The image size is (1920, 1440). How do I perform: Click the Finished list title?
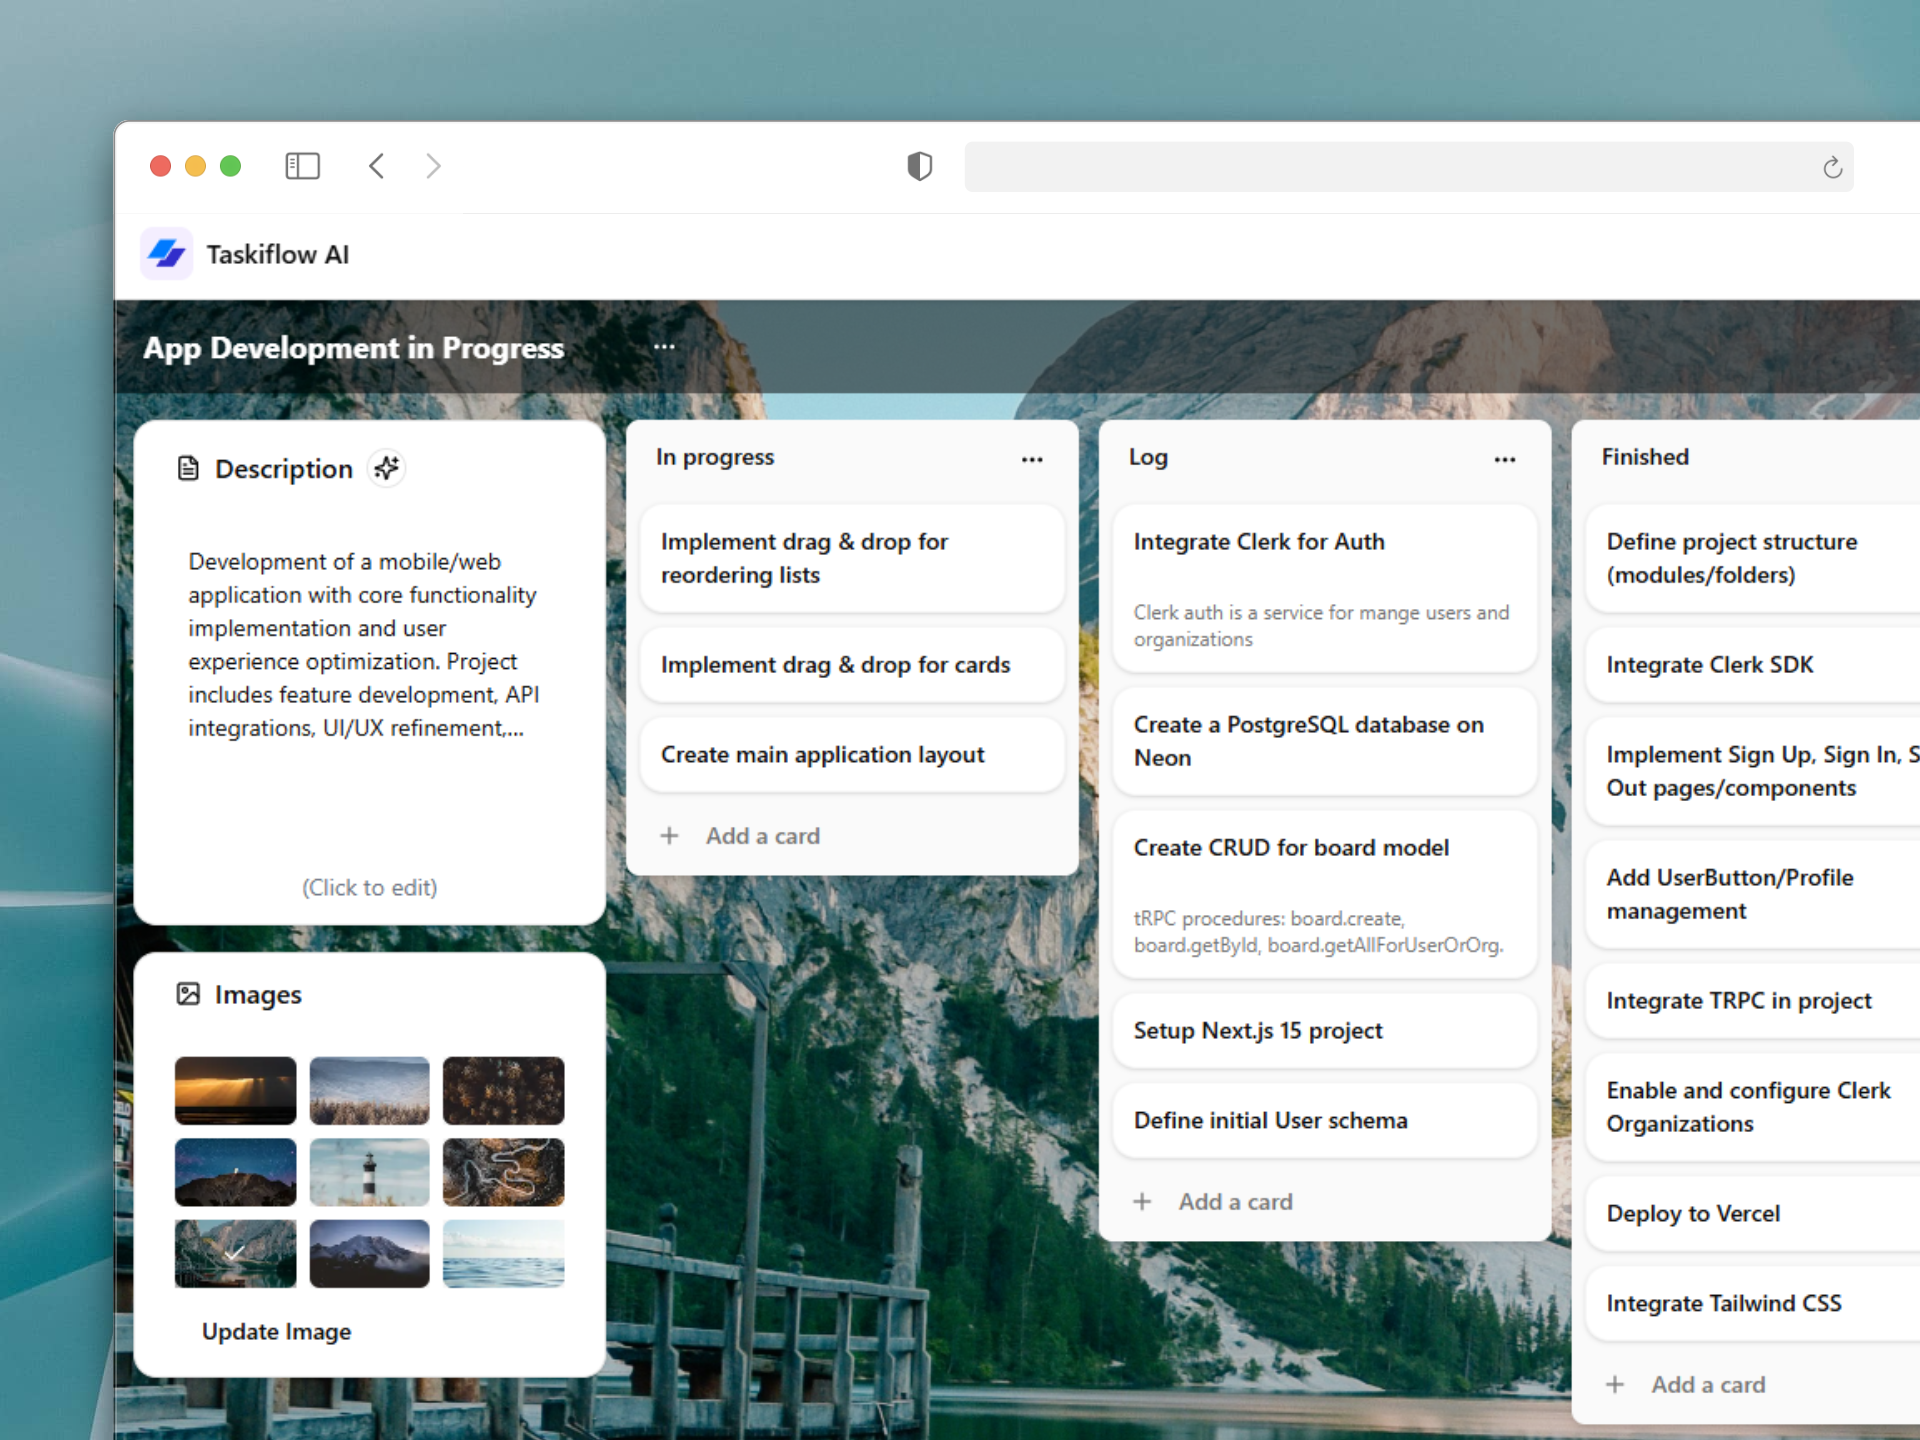pos(1645,457)
